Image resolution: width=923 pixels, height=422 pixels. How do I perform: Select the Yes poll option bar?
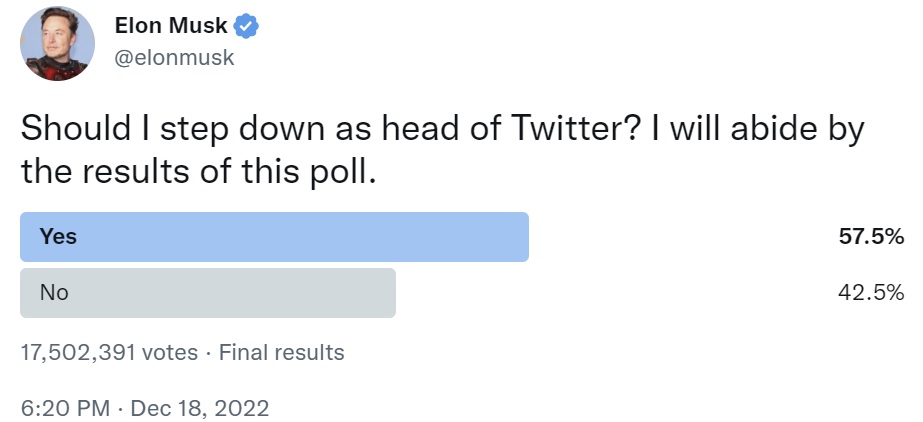click(x=274, y=237)
